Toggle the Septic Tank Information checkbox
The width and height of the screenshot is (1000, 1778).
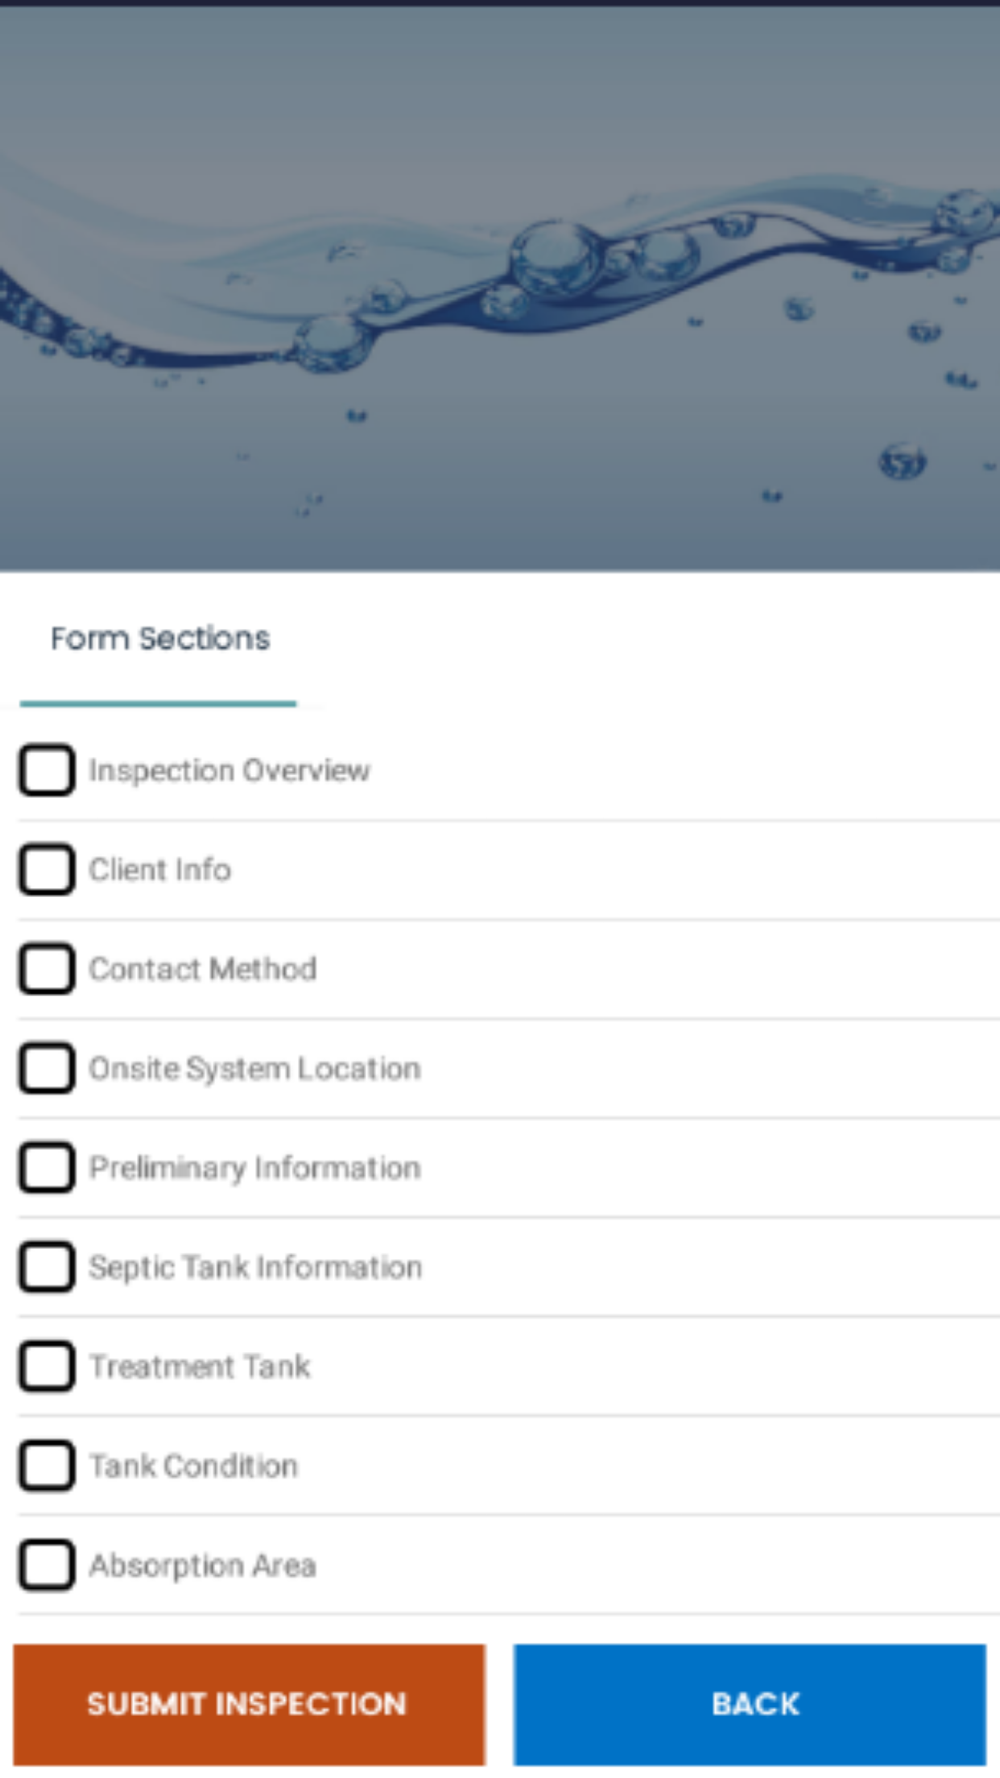[46, 1266]
